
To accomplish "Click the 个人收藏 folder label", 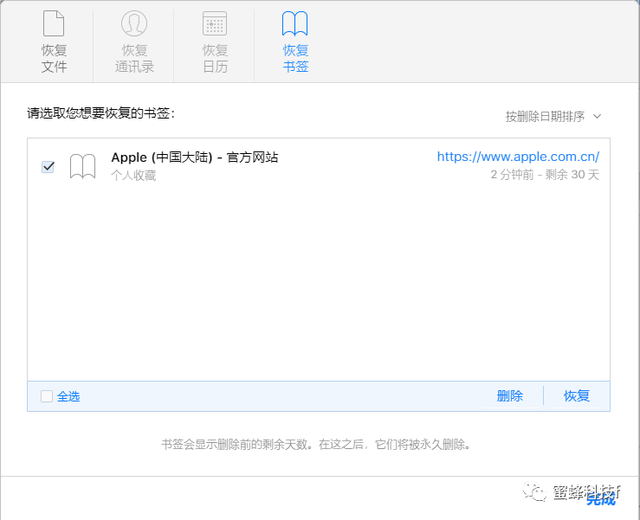I will point(133,176).
